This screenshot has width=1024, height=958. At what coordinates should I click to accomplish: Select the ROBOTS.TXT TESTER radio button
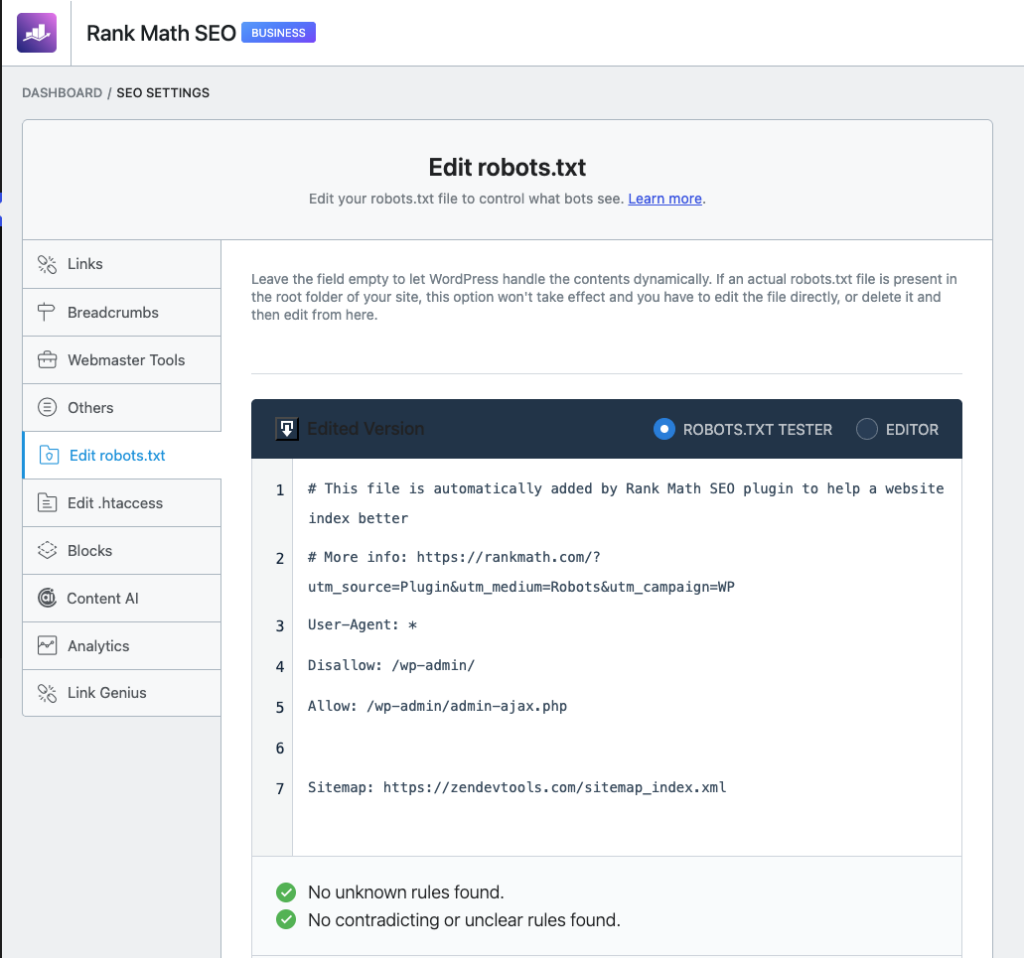point(664,429)
